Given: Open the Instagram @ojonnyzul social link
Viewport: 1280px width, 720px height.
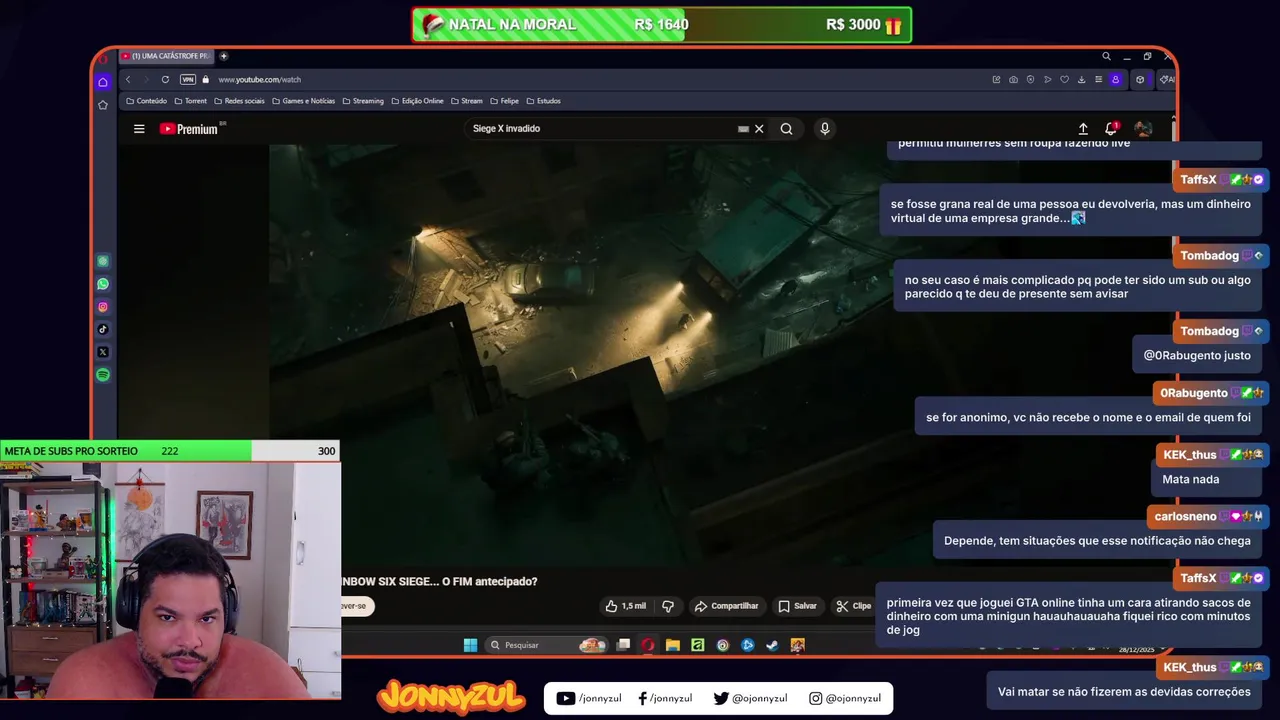Looking at the screenshot, I should pos(845,698).
